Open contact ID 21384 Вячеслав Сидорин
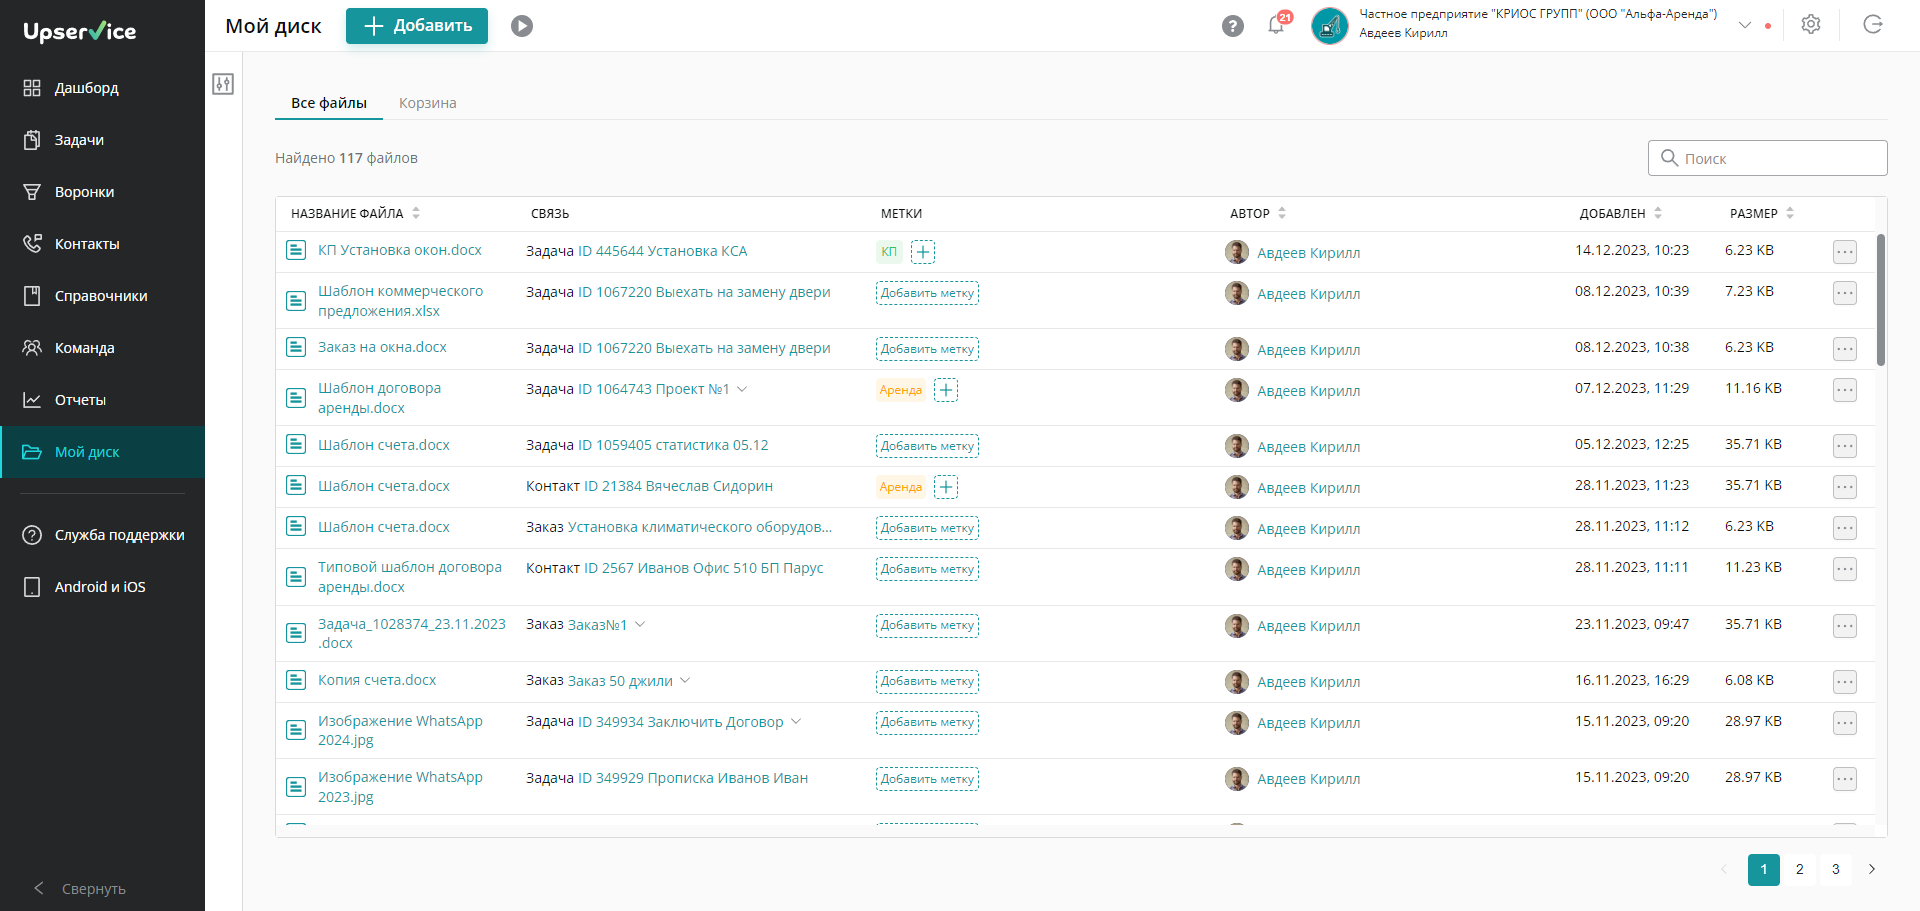1920x911 pixels. click(678, 486)
